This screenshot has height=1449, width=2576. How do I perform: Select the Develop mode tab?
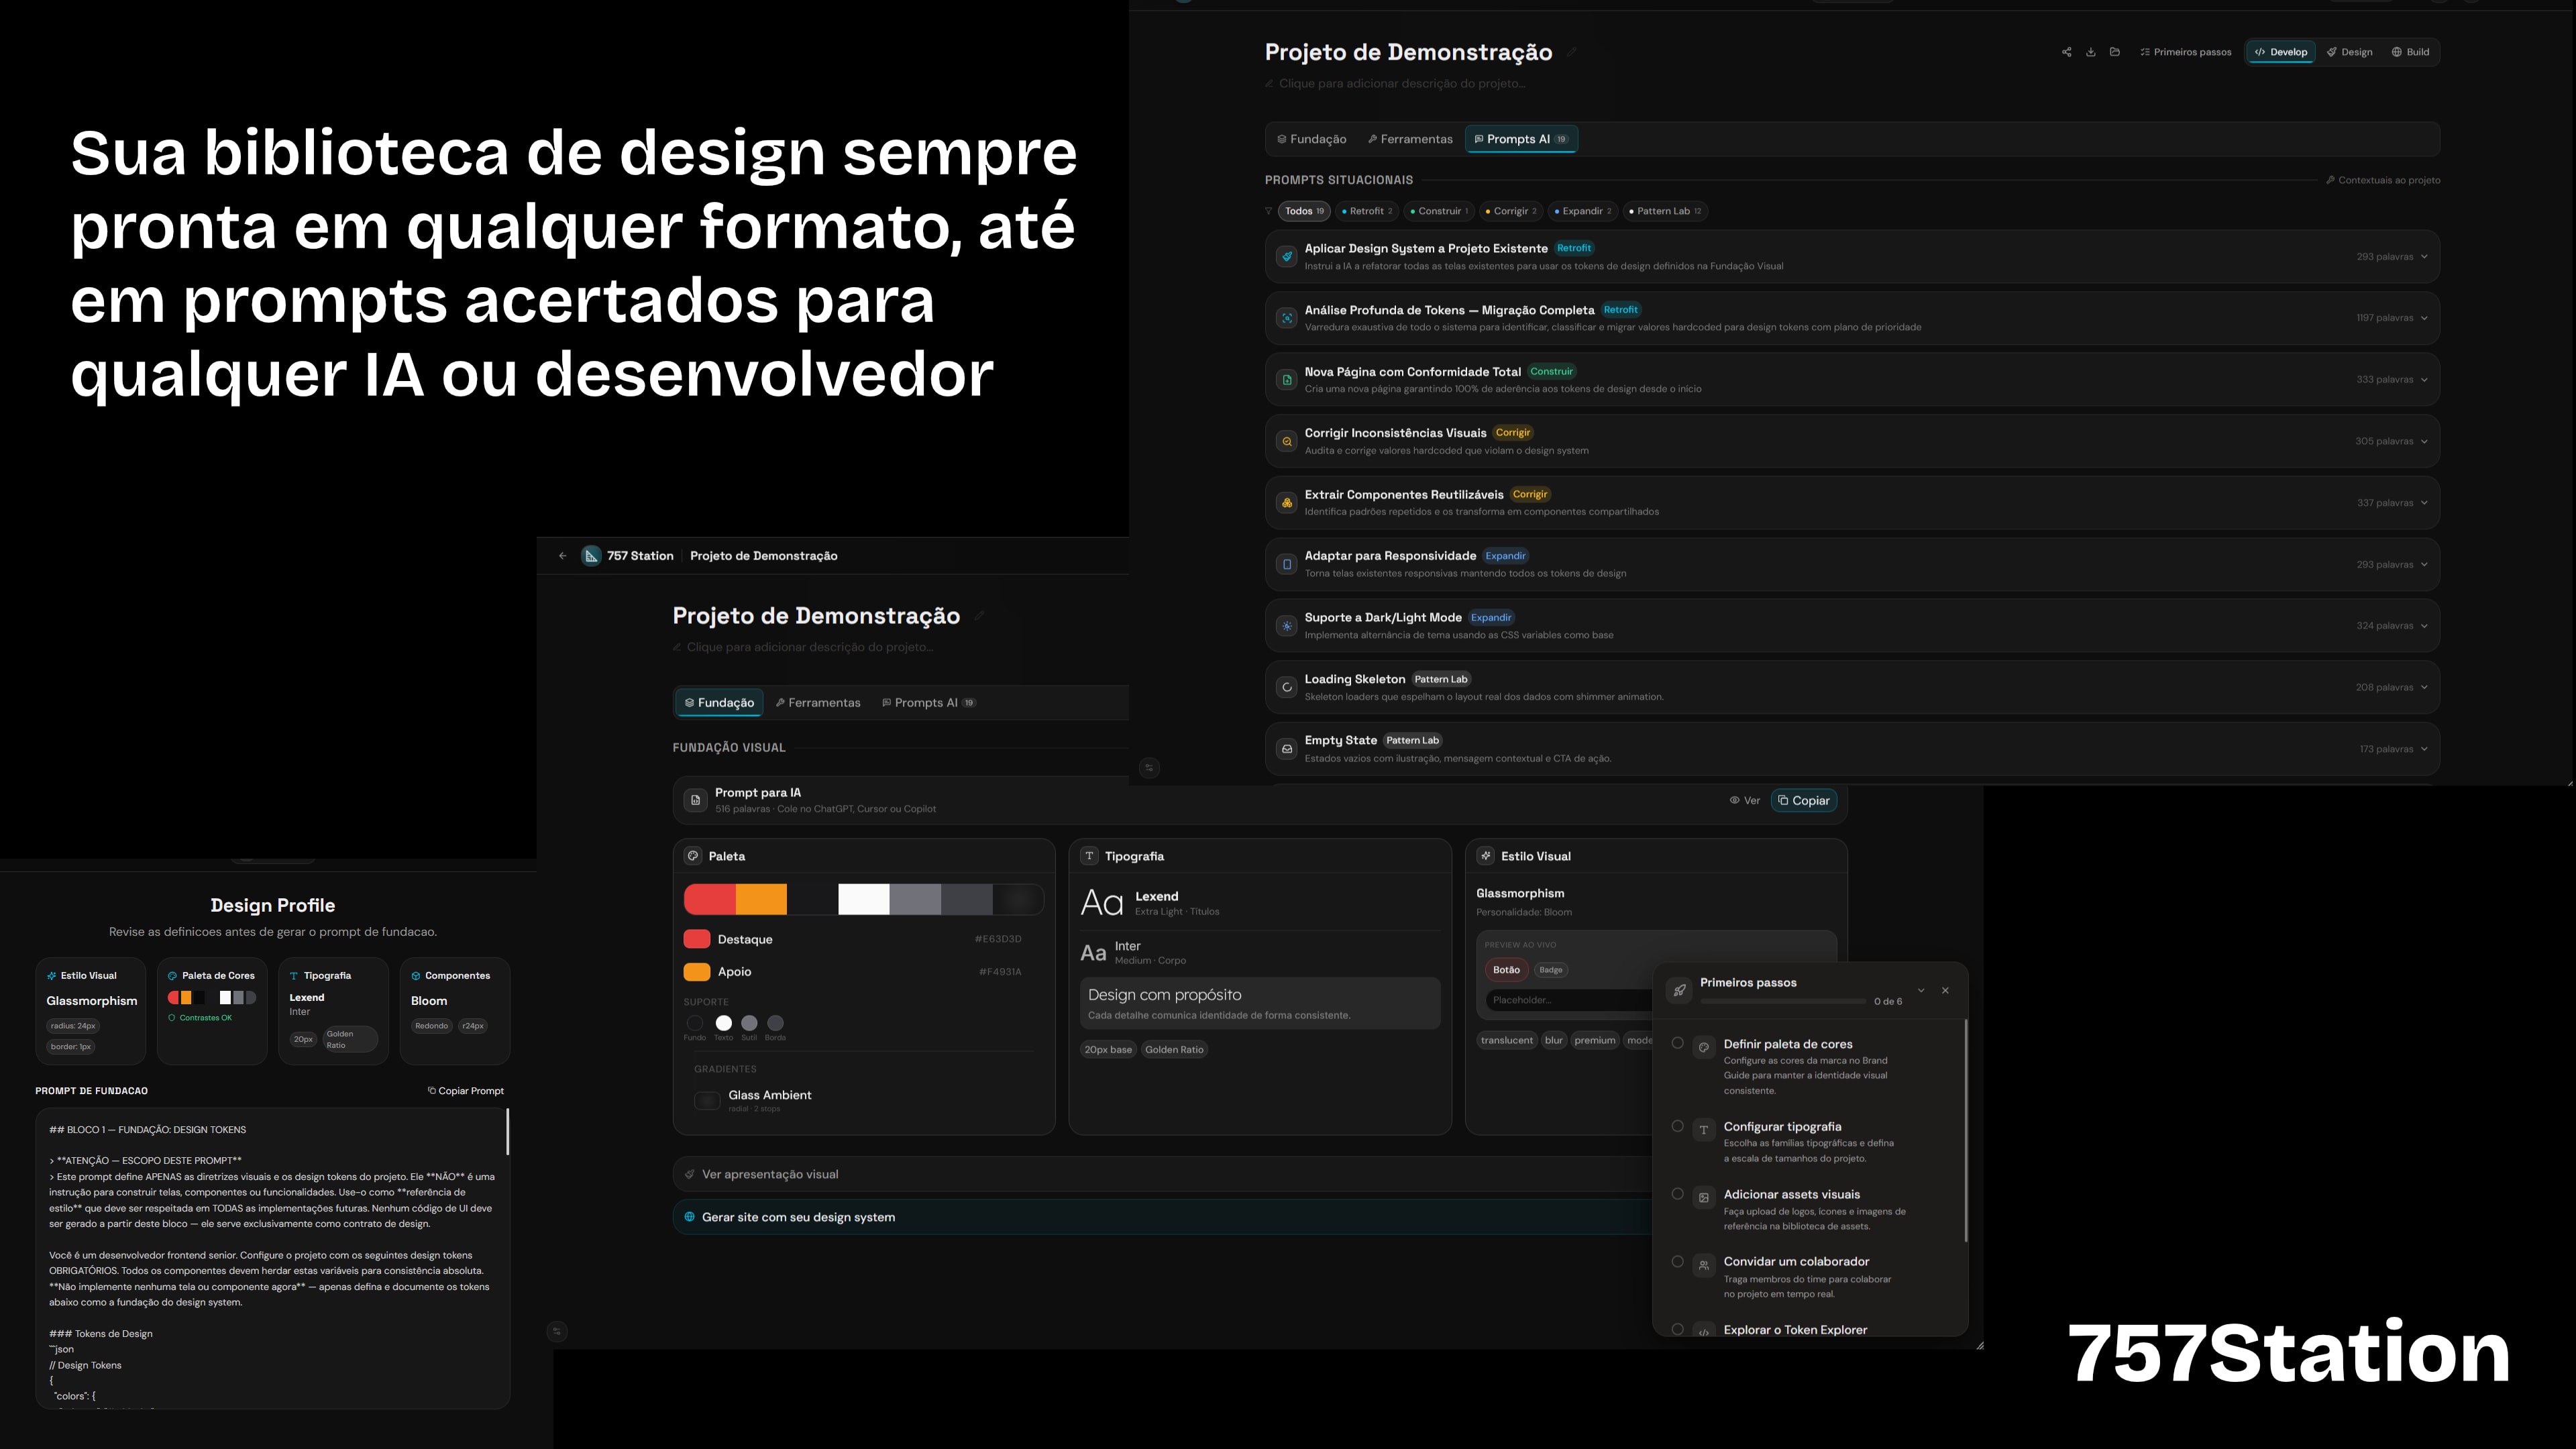pyautogui.click(x=2281, y=52)
